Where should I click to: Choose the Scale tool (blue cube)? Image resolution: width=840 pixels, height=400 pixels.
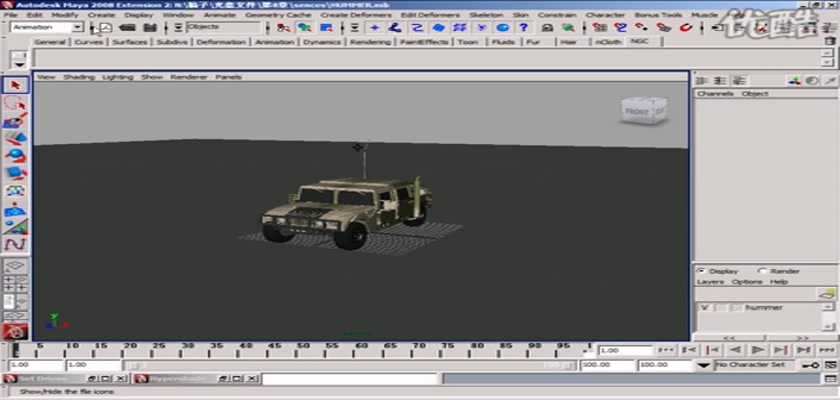[16, 173]
